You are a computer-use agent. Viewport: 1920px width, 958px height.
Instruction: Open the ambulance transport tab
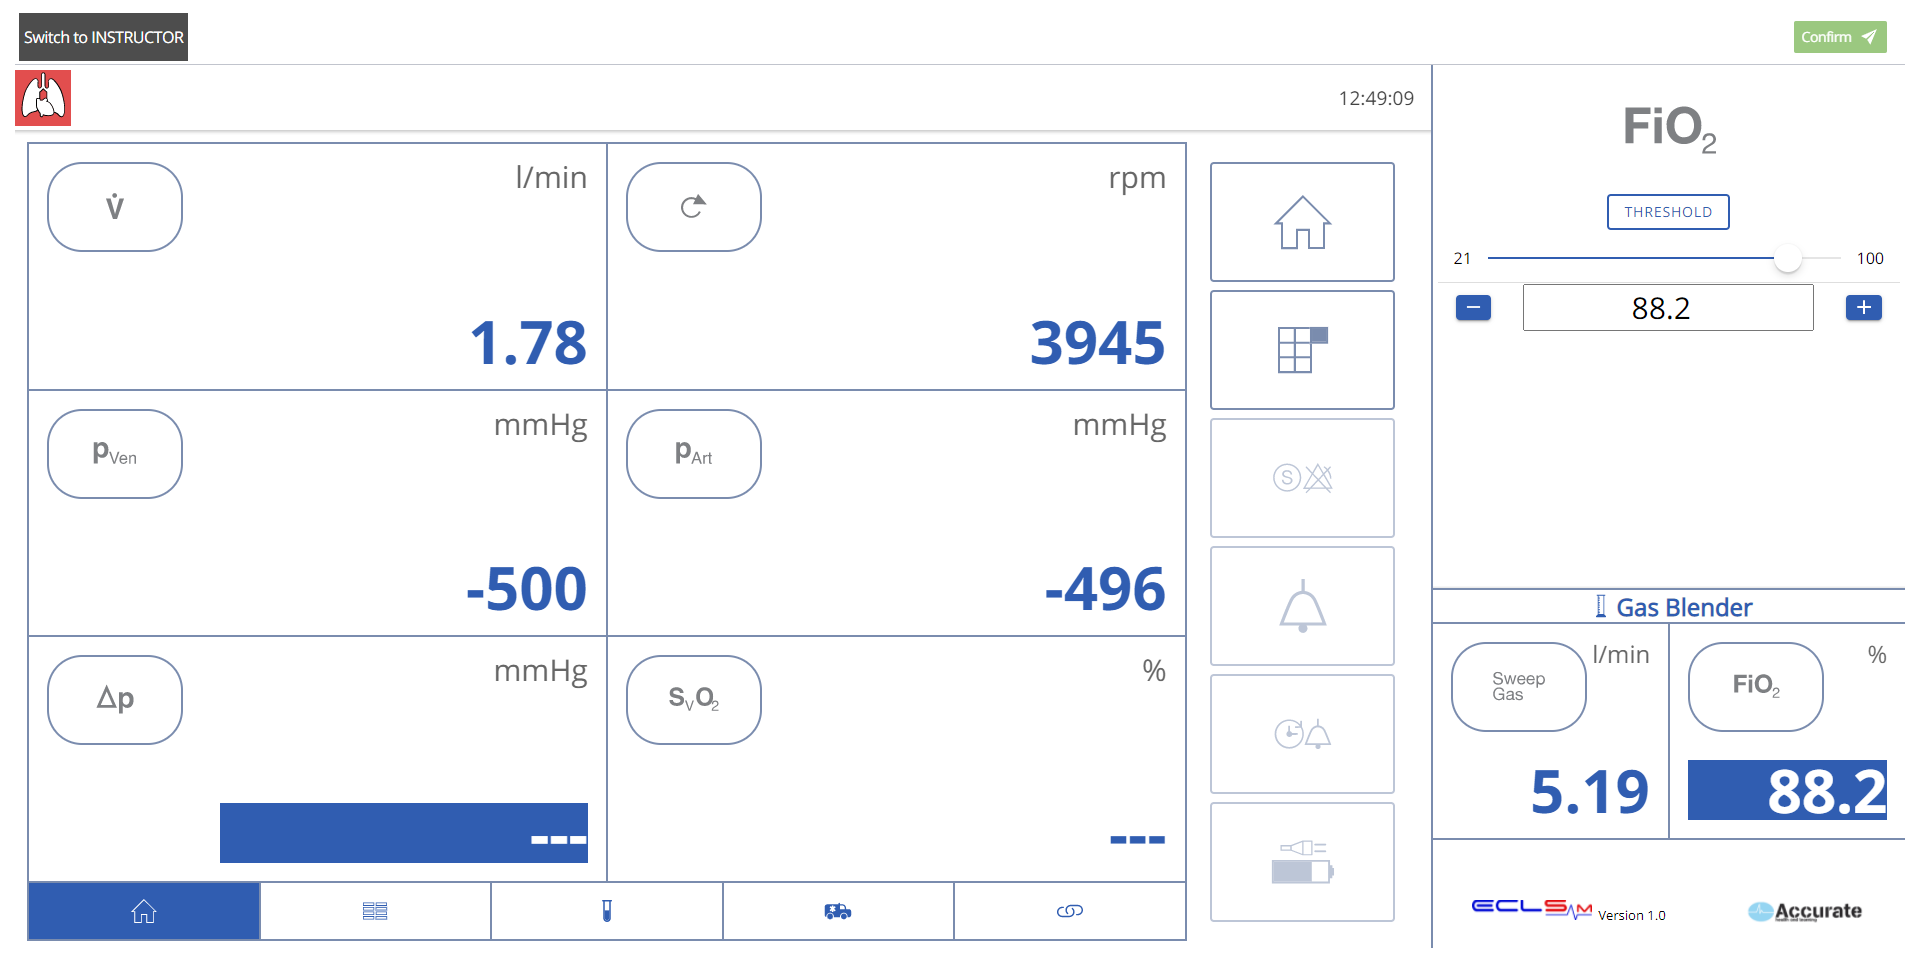pyautogui.click(x=837, y=911)
